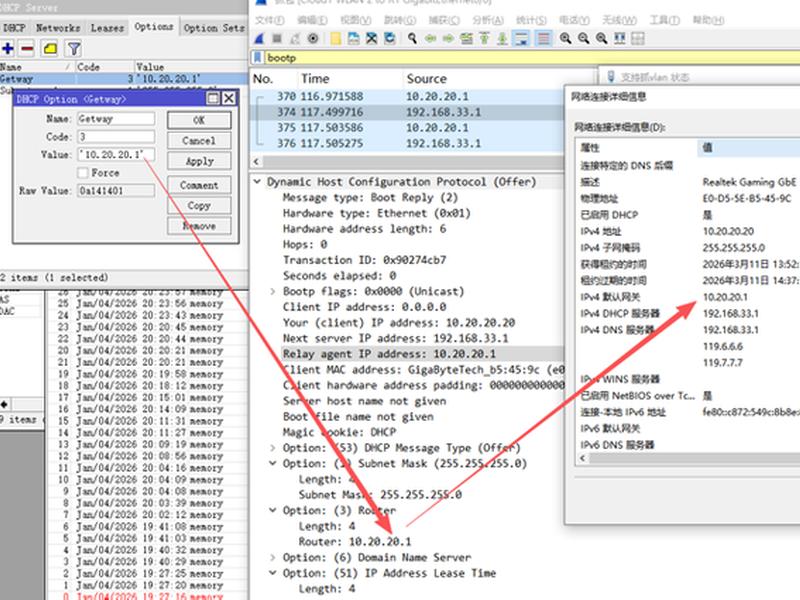Click Wireshark stop capture square icon

(277, 38)
